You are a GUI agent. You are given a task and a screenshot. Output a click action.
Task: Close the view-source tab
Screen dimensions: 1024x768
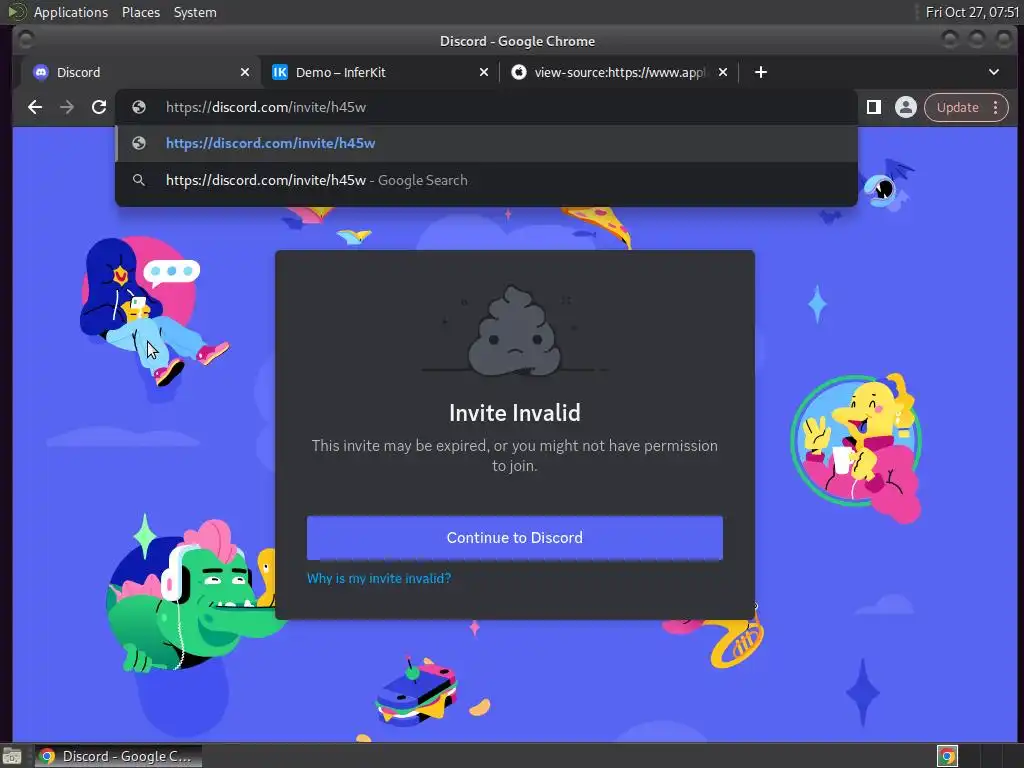(723, 72)
